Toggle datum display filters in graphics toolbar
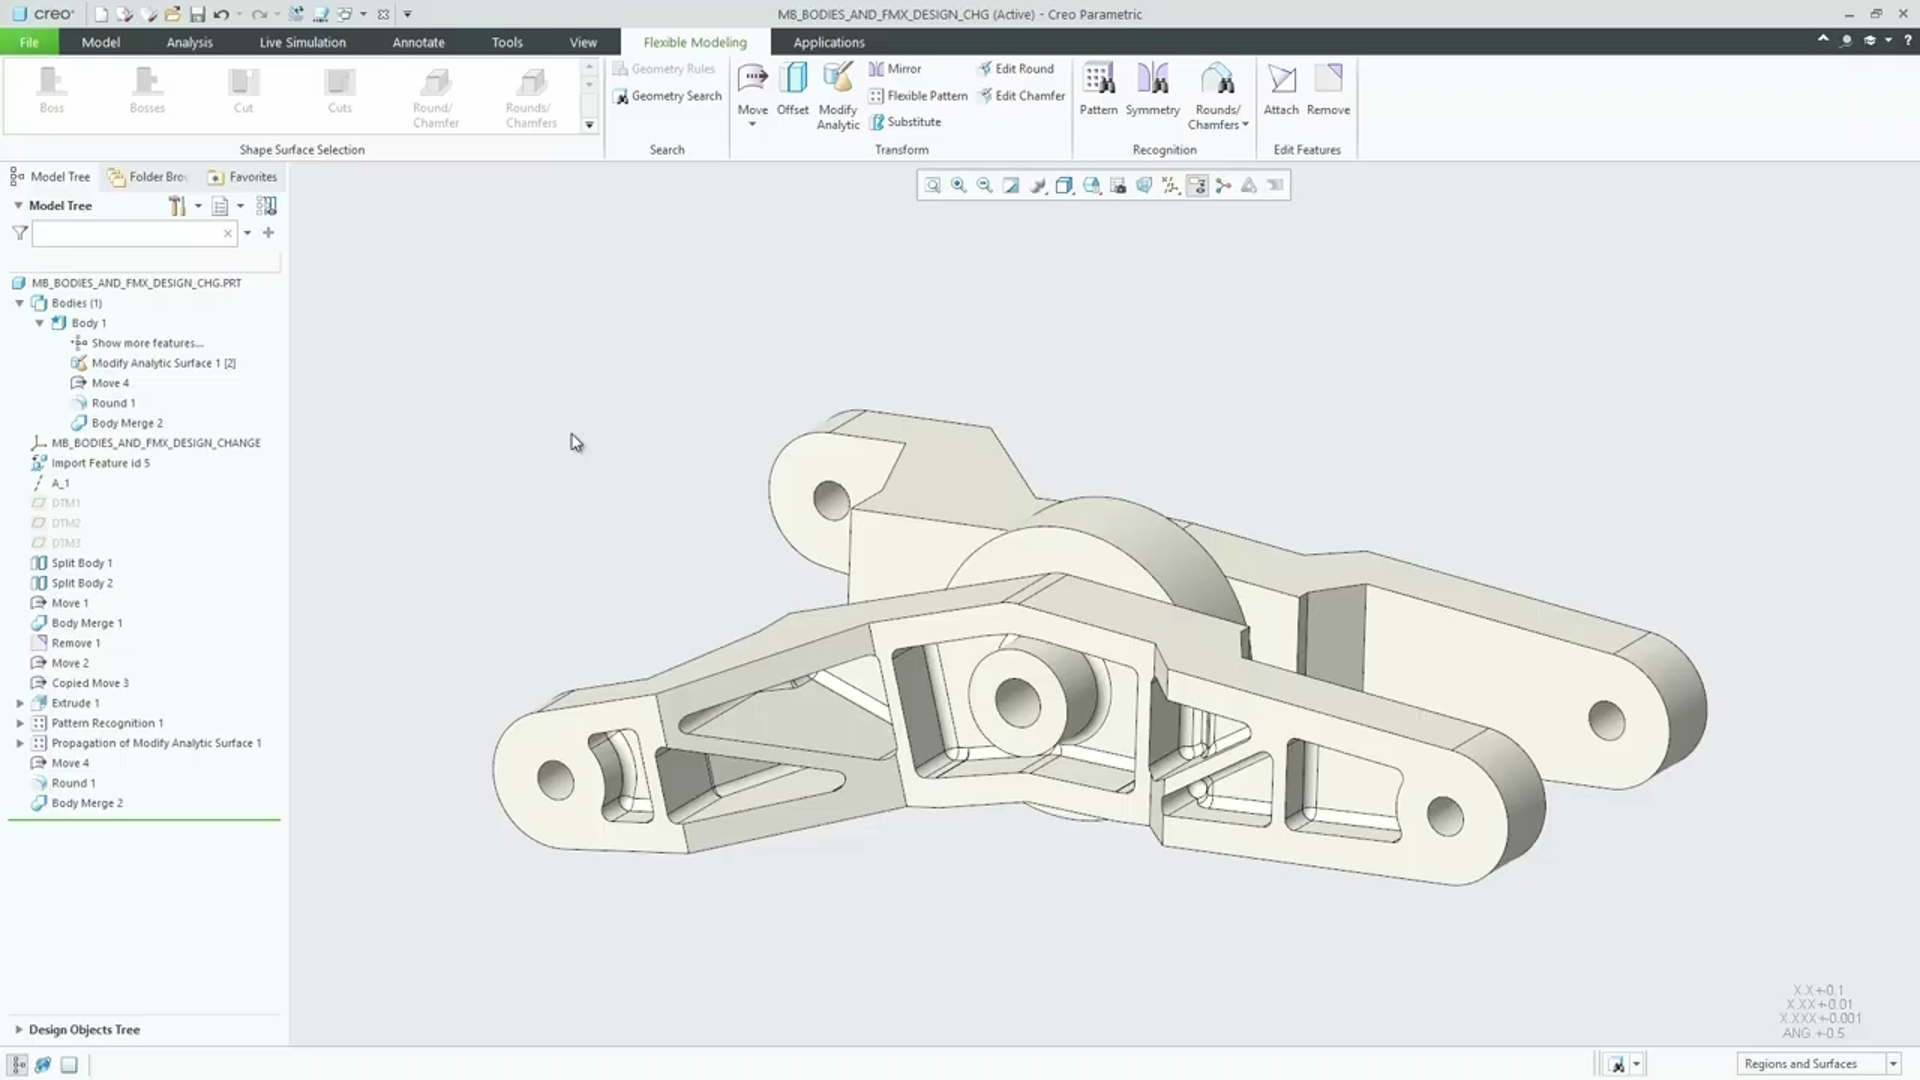 pos(1170,185)
